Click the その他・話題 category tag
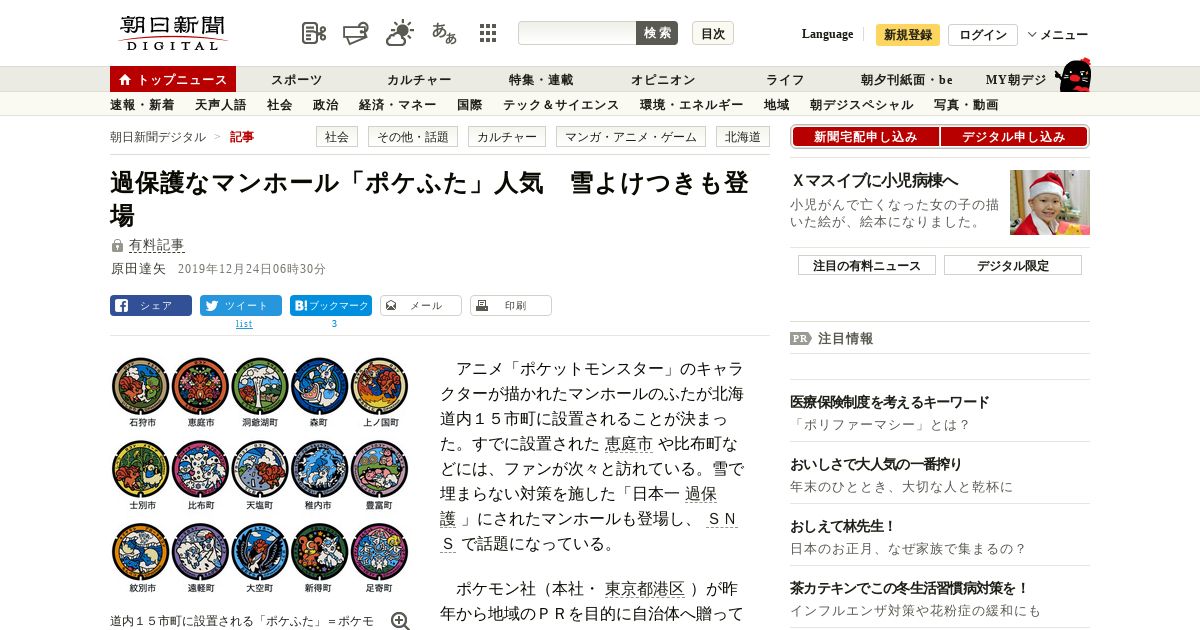 click(x=413, y=137)
